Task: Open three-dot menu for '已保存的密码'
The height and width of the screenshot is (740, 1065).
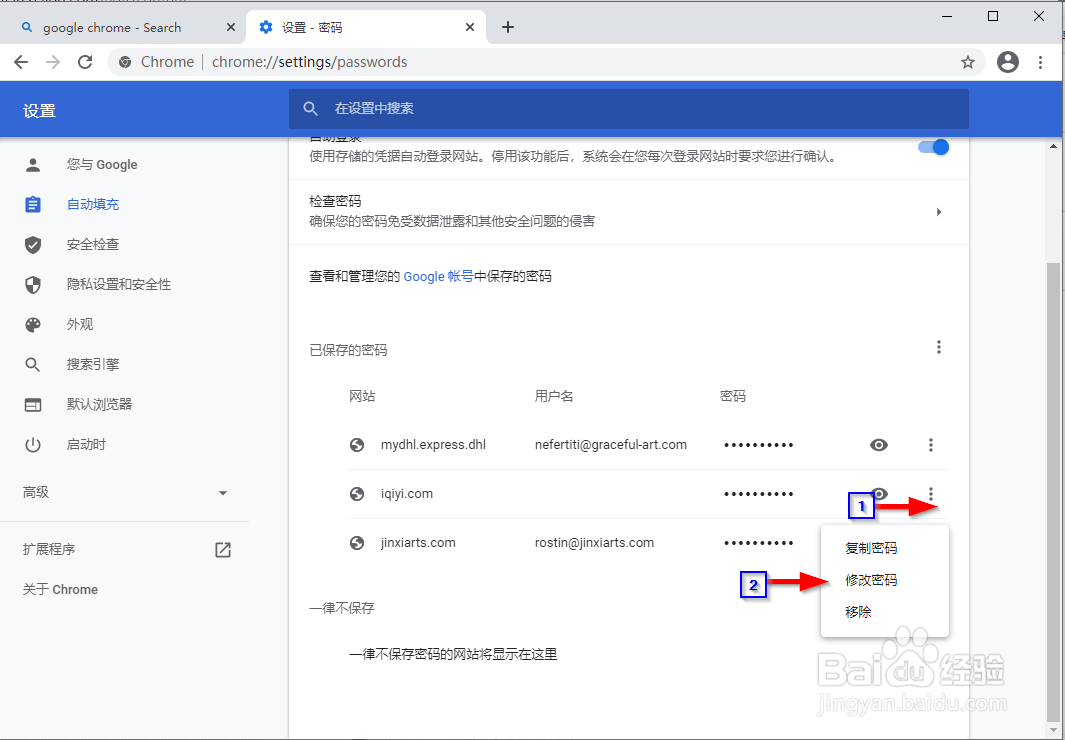Action: [x=939, y=348]
